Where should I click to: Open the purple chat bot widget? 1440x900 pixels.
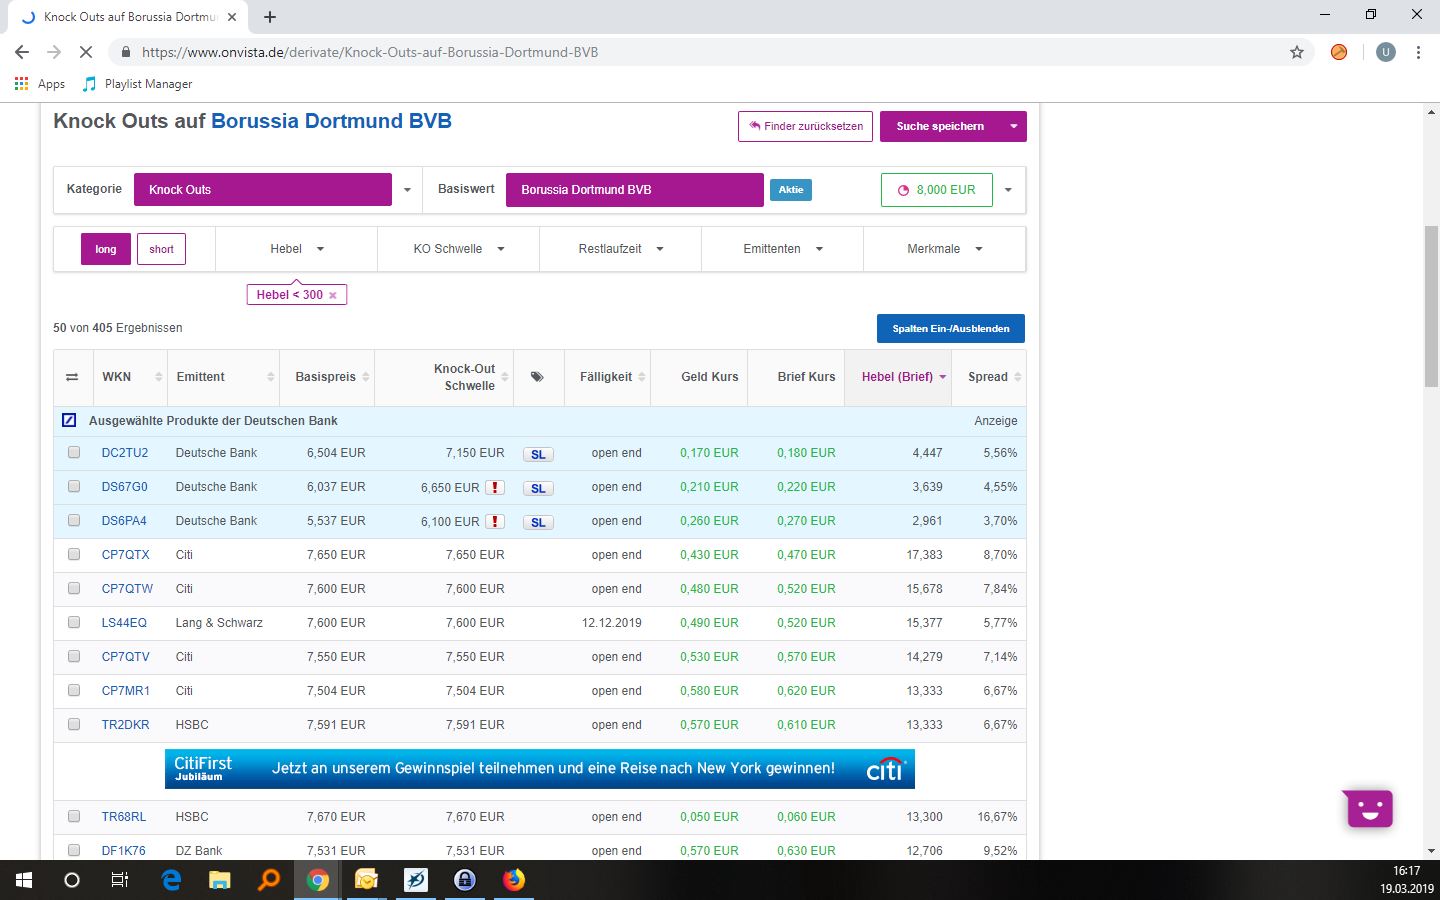click(x=1369, y=808)
